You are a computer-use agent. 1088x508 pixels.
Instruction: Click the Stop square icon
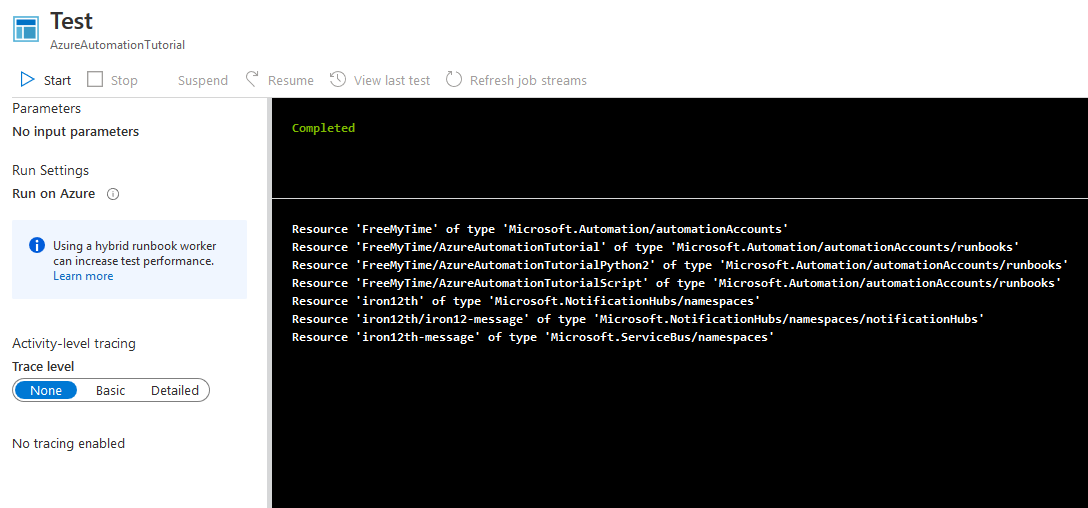tap(95, 80)
